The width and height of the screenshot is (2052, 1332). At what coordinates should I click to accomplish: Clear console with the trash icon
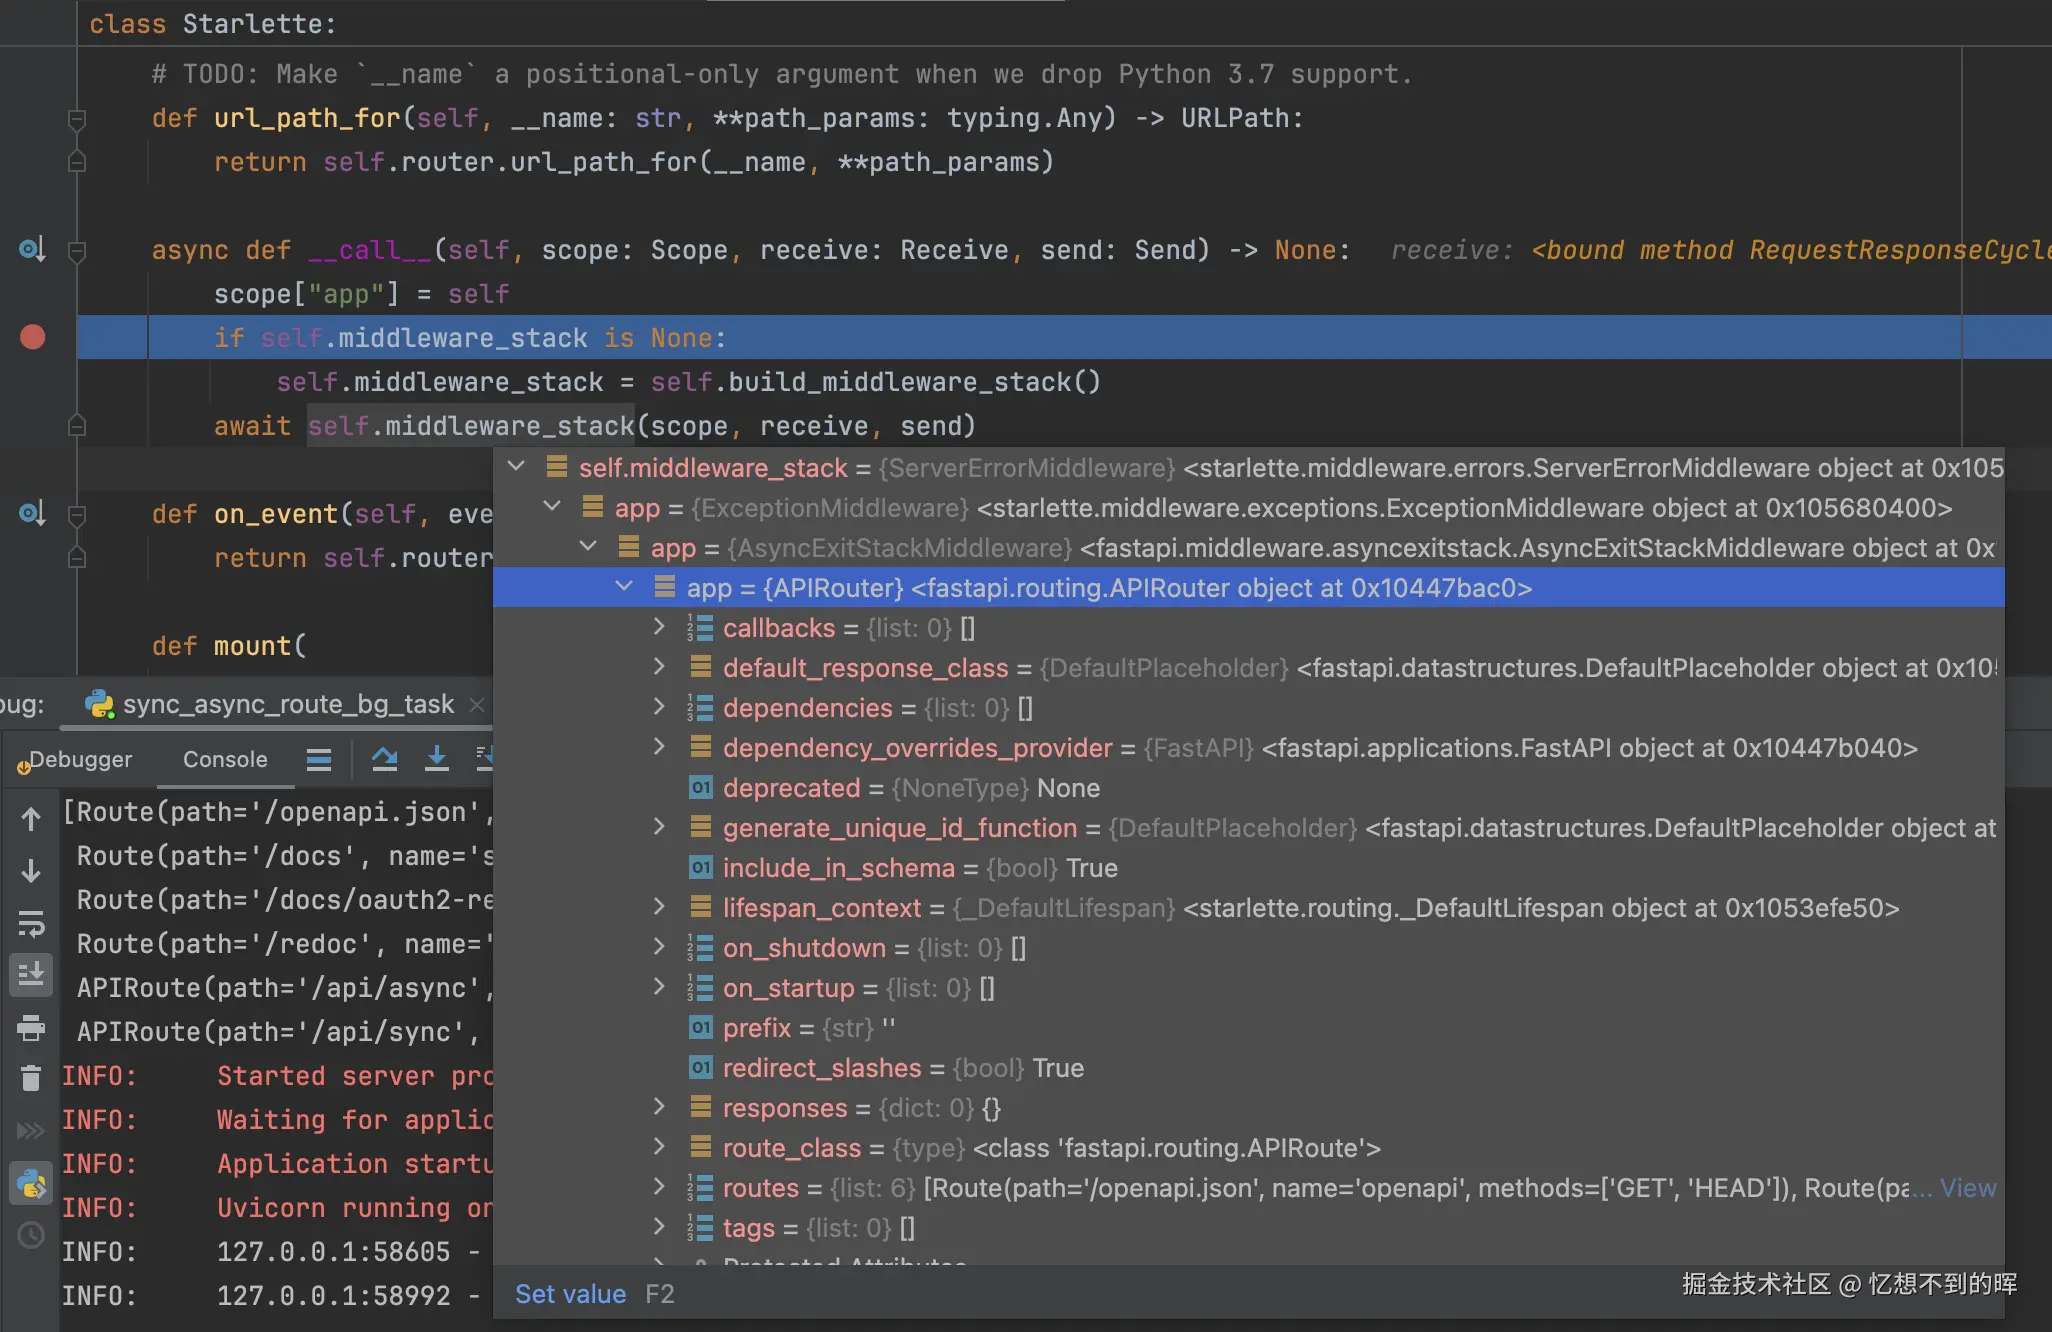coord(31,1078)
